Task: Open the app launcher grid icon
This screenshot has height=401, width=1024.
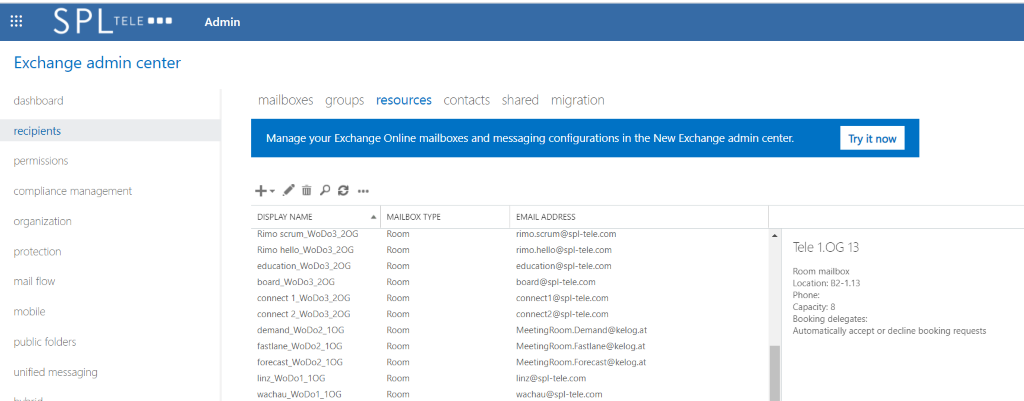Action: pos(16,21)
